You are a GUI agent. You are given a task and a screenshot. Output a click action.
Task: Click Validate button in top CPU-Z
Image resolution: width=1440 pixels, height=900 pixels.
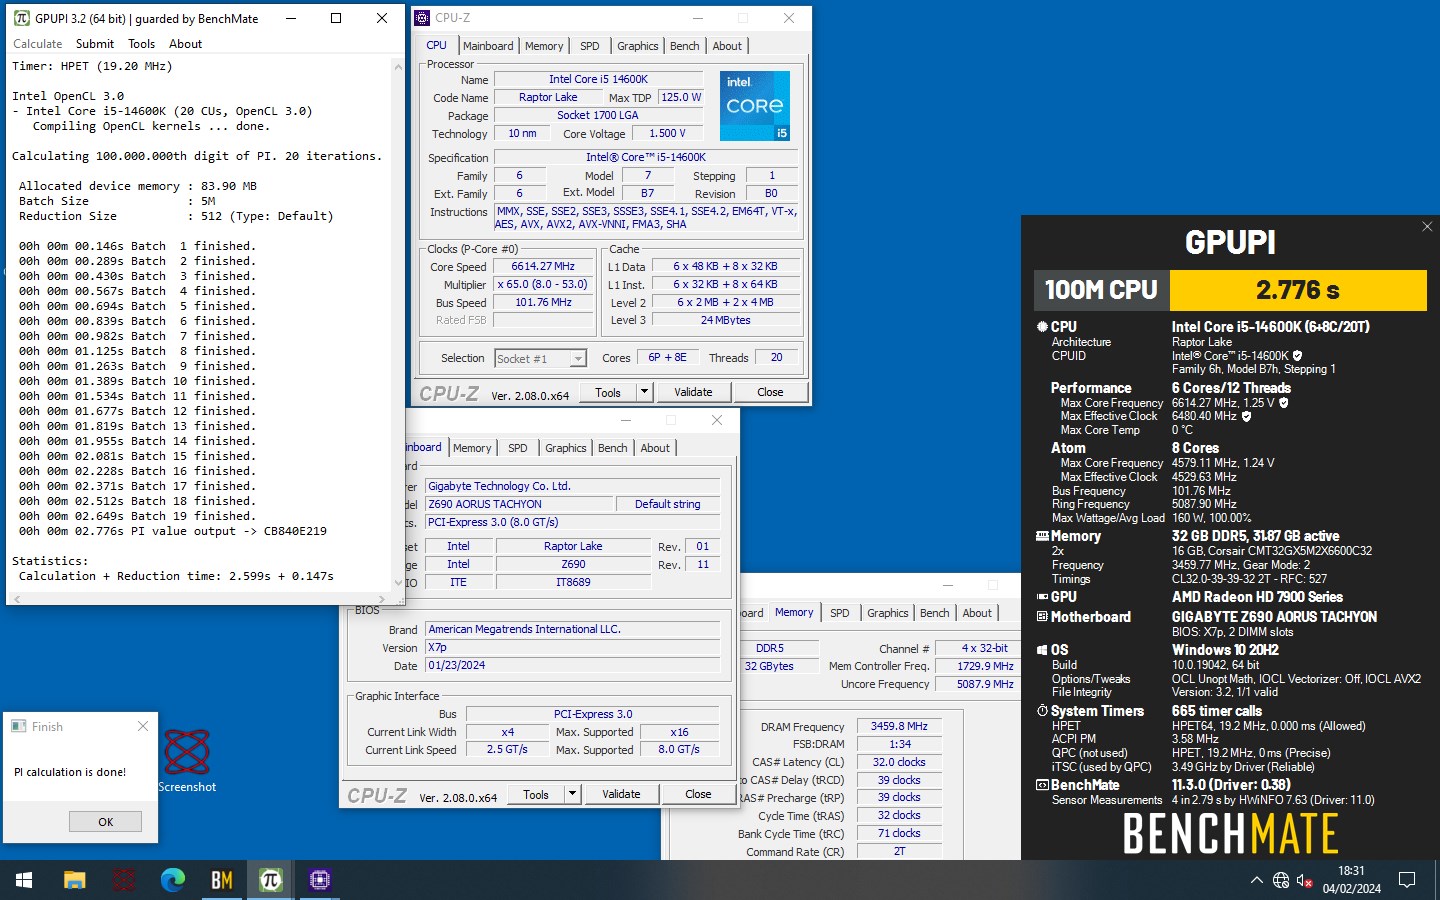(x=693, y=392)
